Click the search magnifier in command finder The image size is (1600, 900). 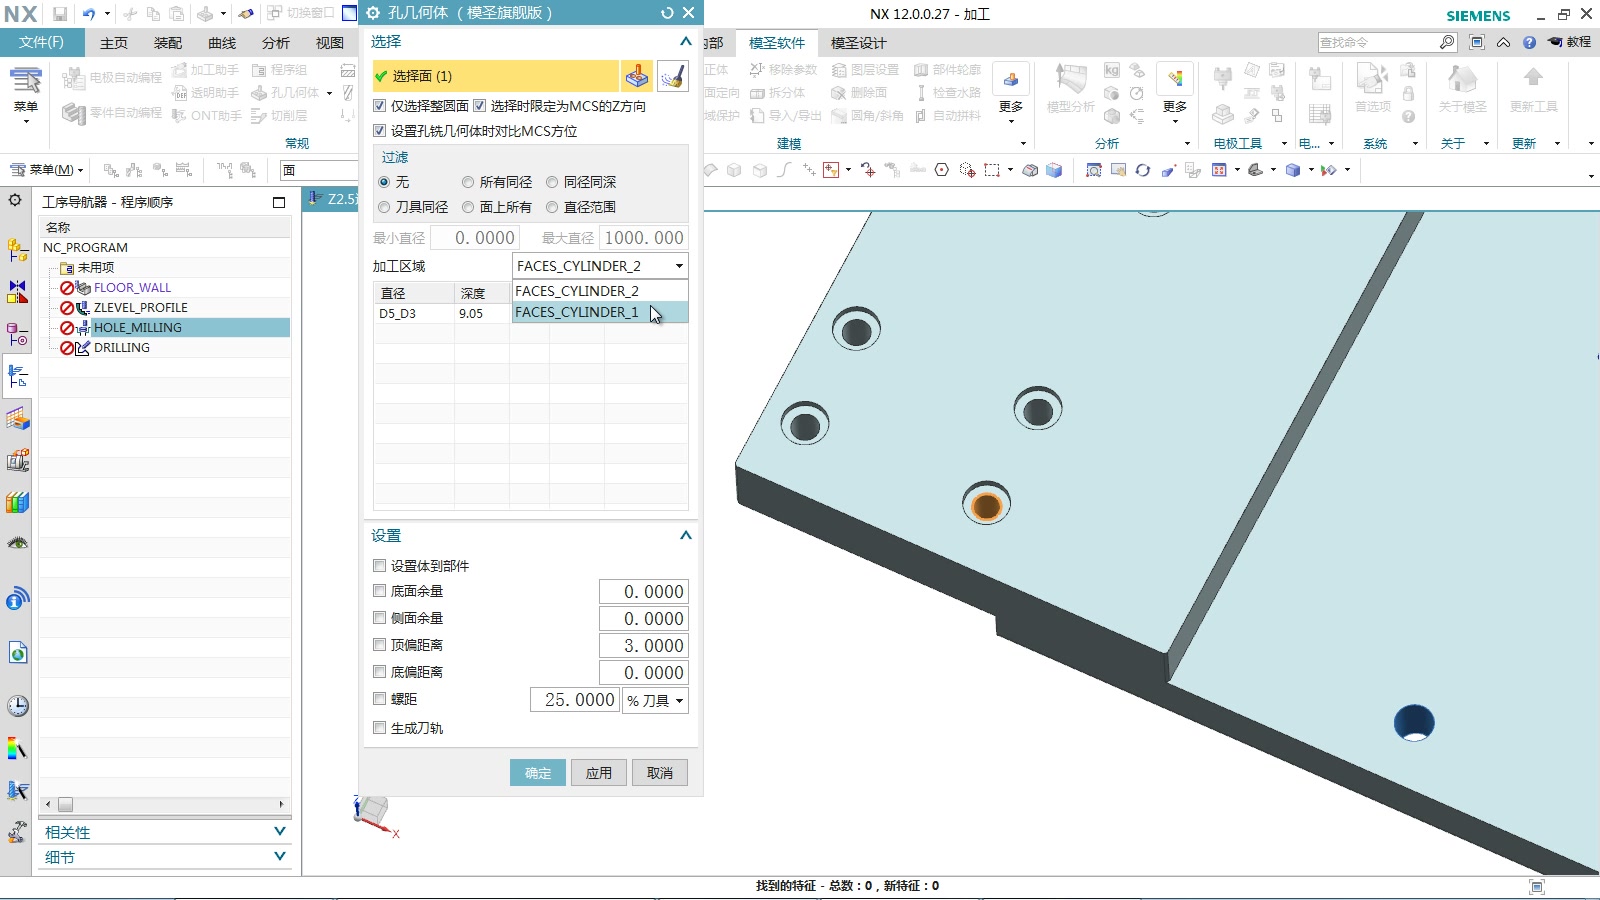[1447, 42]
